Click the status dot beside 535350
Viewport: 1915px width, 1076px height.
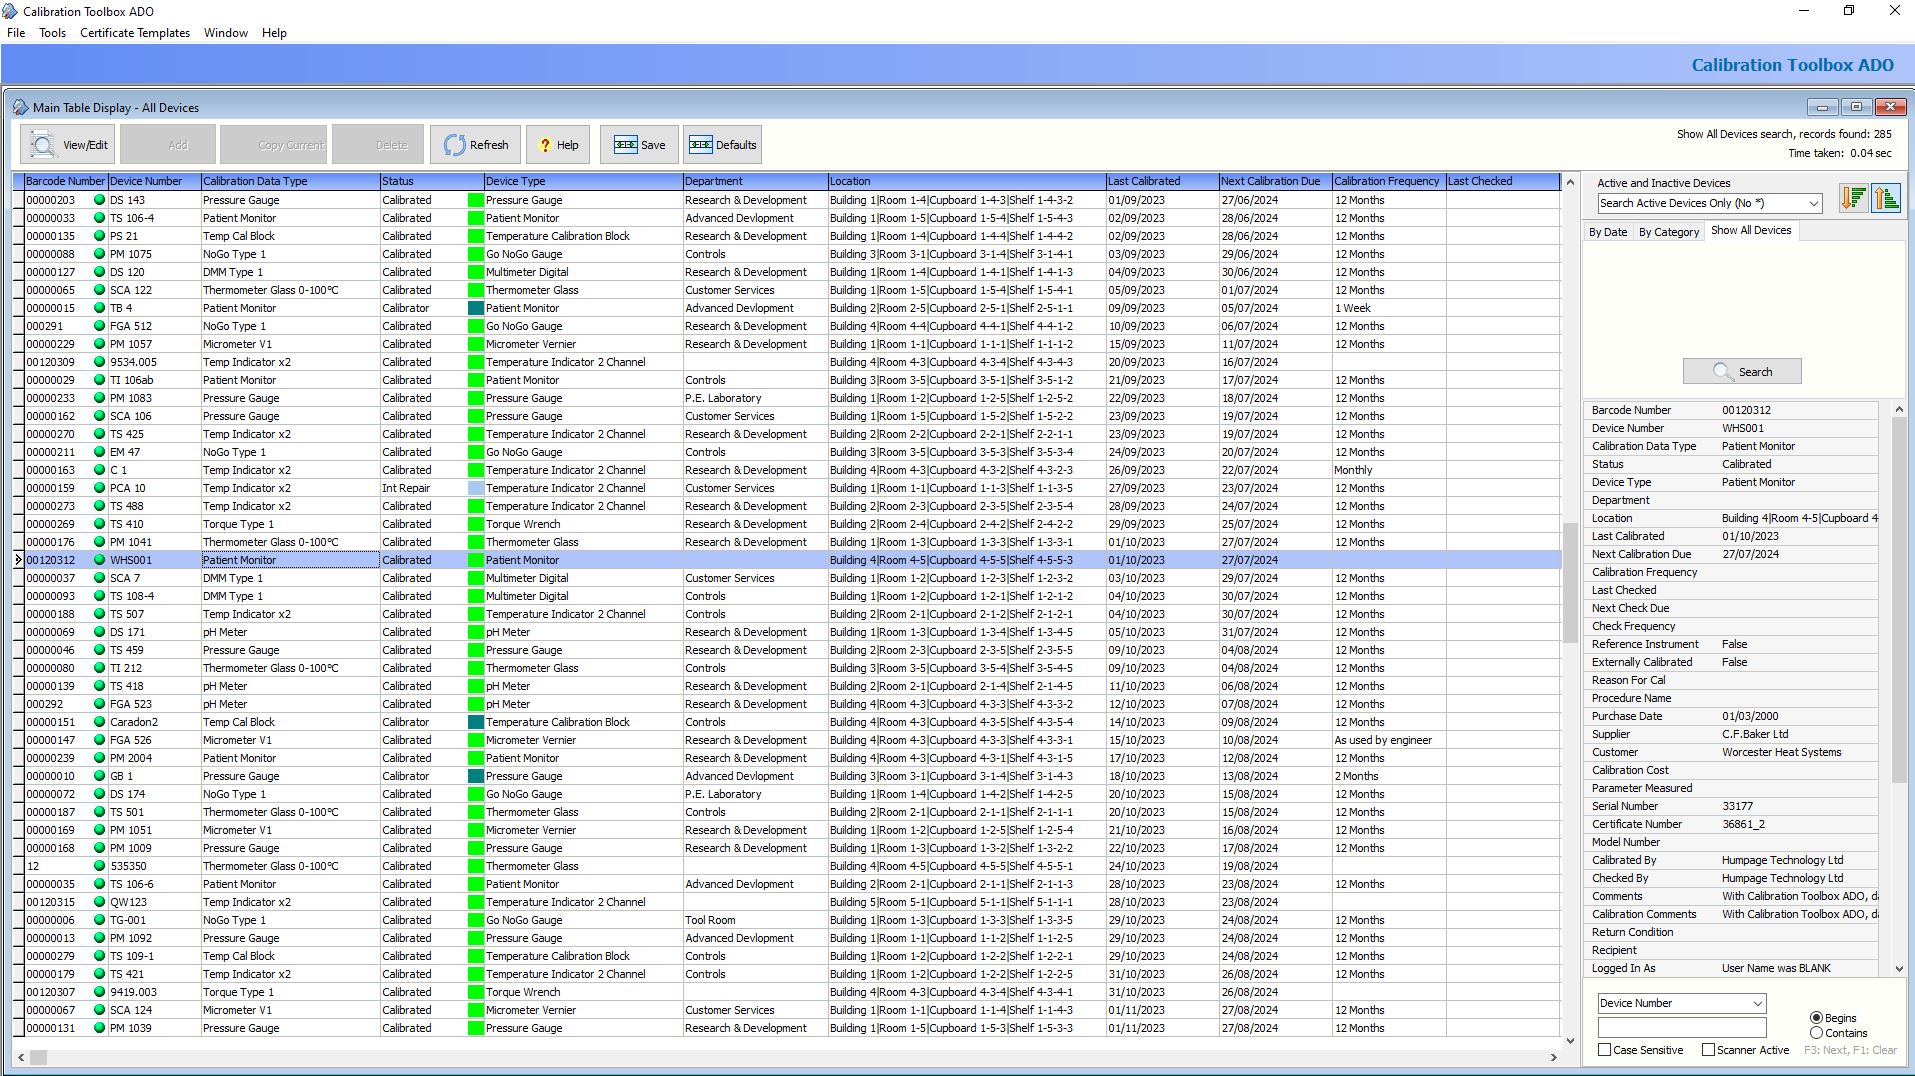pyautogui.click(x=99, y=866)
